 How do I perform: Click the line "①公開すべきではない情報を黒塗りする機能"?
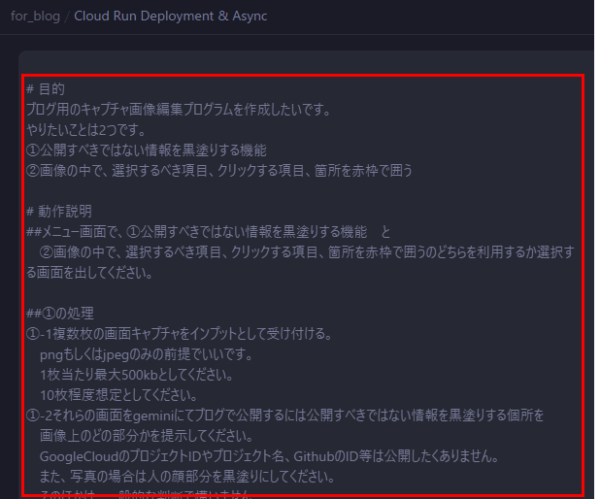pyautogui.click(x=147, y=150)
